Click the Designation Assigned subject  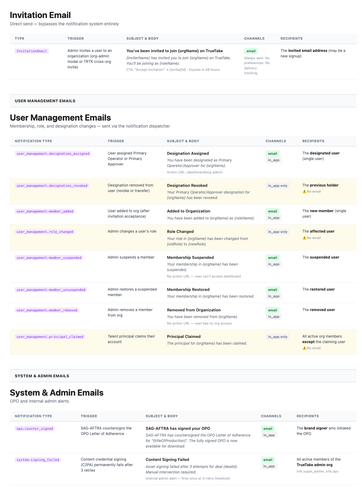pyautogui.click(x=188, y=153)
